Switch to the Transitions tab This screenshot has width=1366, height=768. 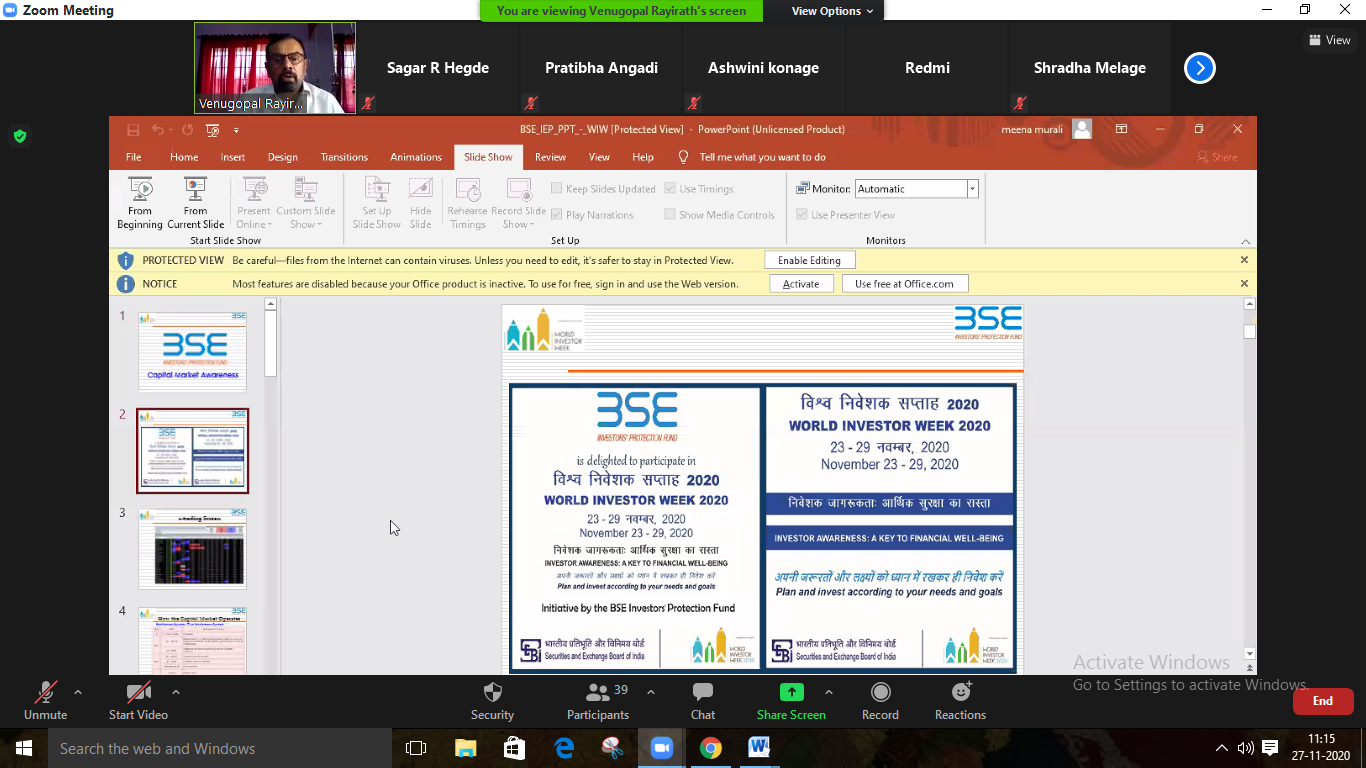click(344, 157)
